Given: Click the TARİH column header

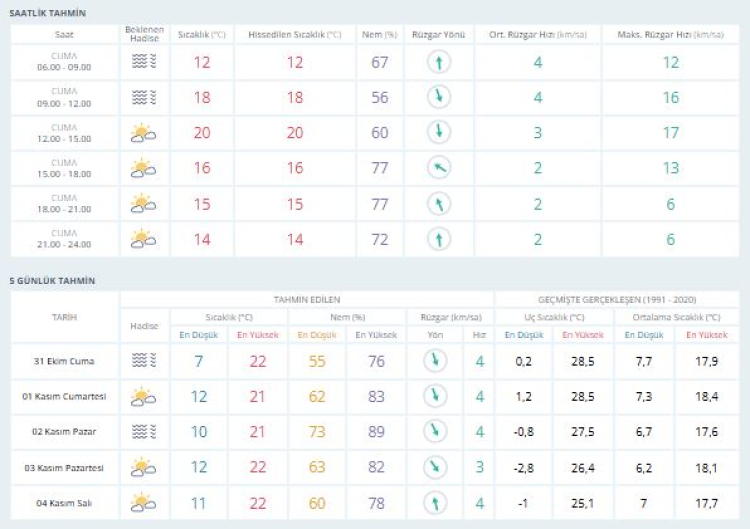Looking at the screenshot, I should tap(63, 317).
